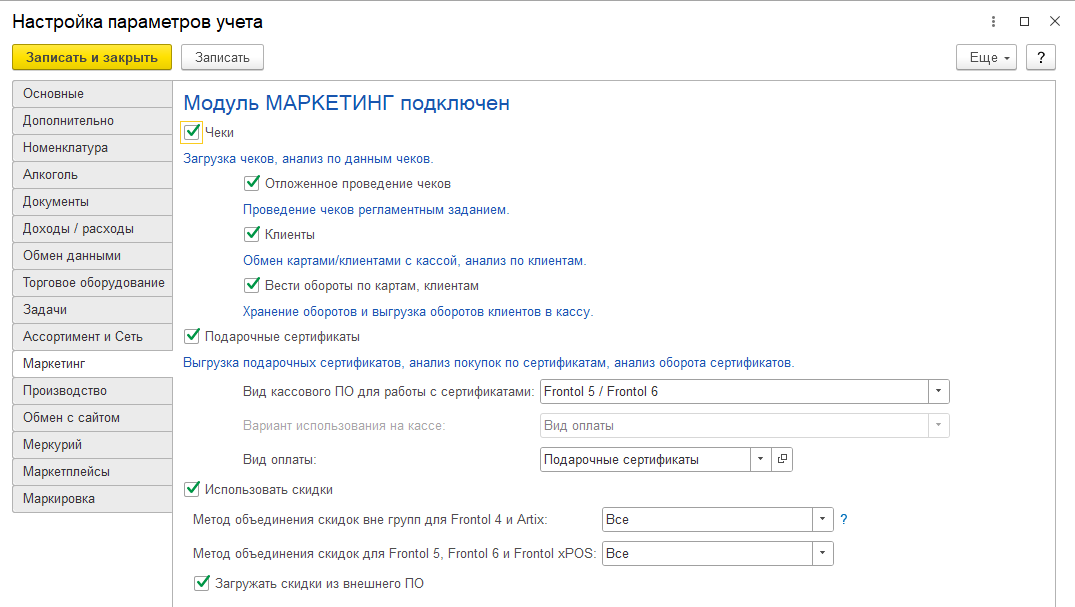Viewport: 1075px width, 607px height.
Task: Toggle Загружать скидки из внешнего ПО
Action: pos(203,583)
